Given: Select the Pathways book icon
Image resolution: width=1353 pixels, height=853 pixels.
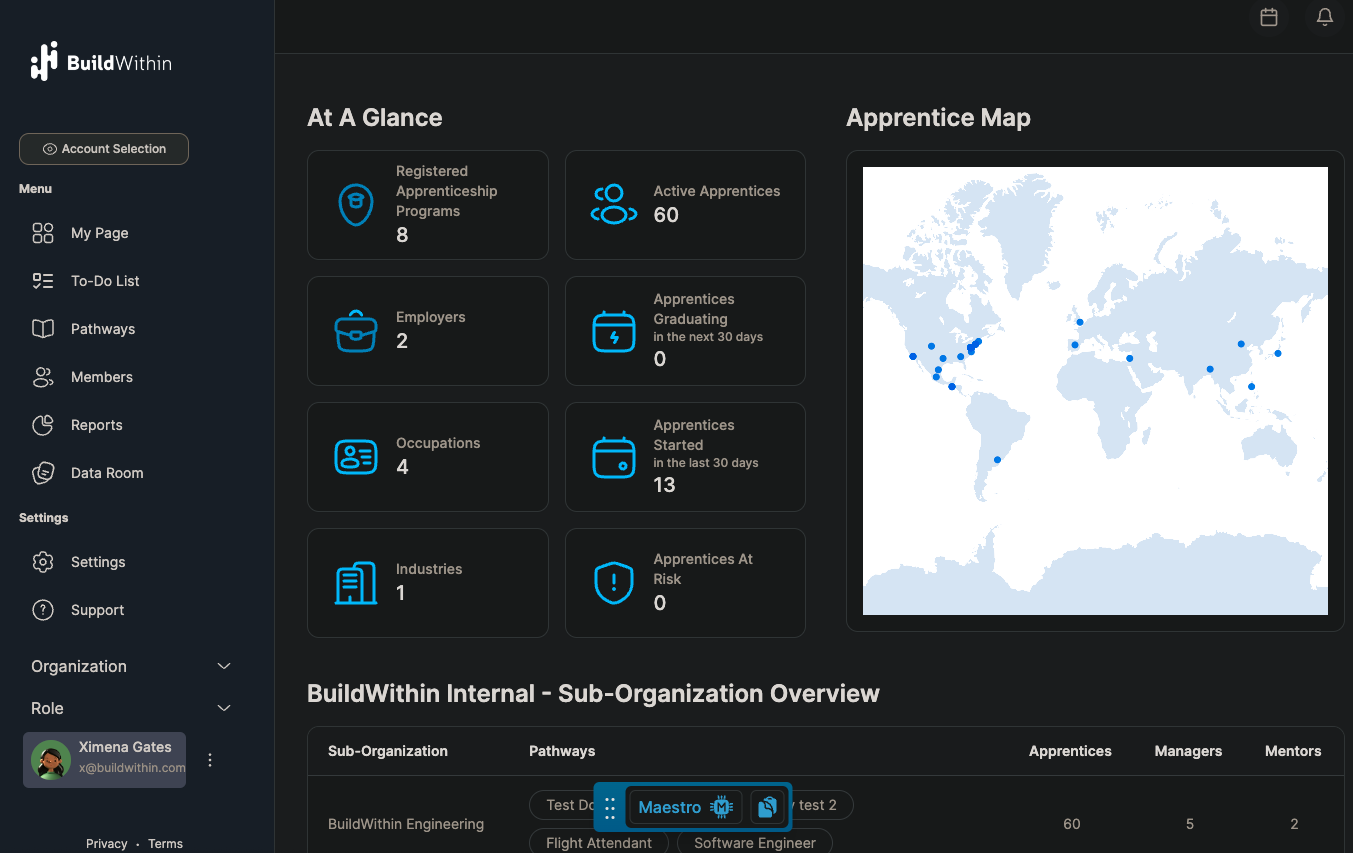Looking at the screenshot, I should 42,328.
